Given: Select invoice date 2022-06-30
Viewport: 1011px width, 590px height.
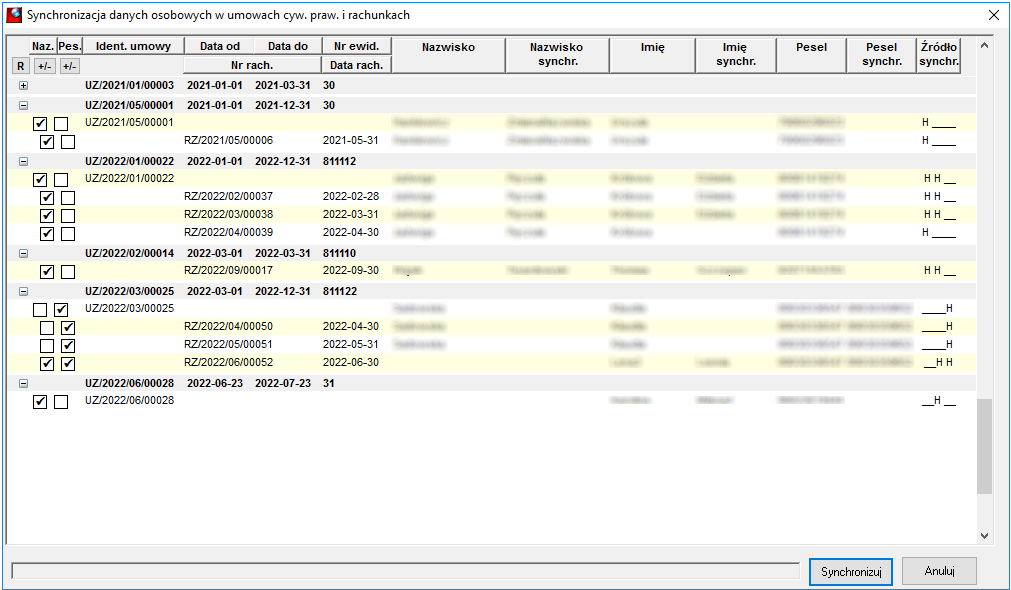Looking at the screenshot, I should tap(351, 362).
